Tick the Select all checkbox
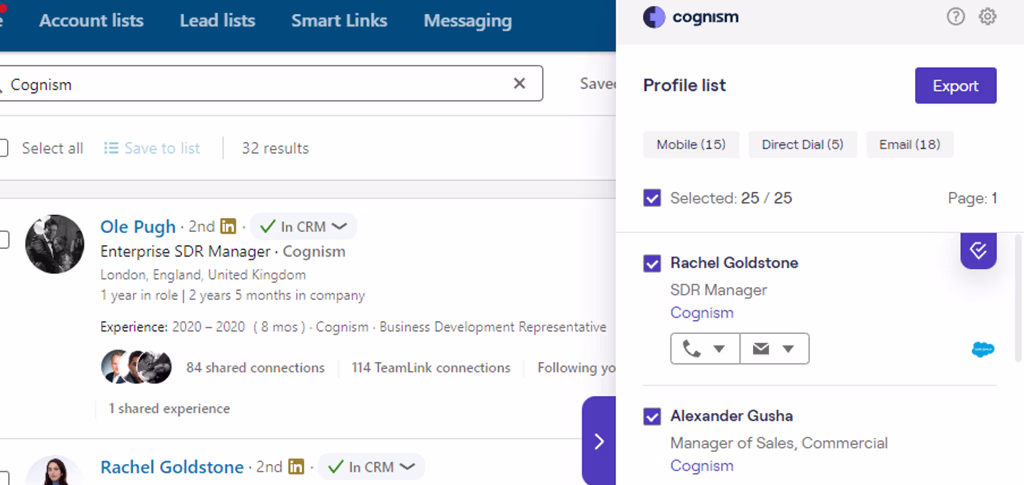This screenshot has height=485, width=1024. point(3,148)
